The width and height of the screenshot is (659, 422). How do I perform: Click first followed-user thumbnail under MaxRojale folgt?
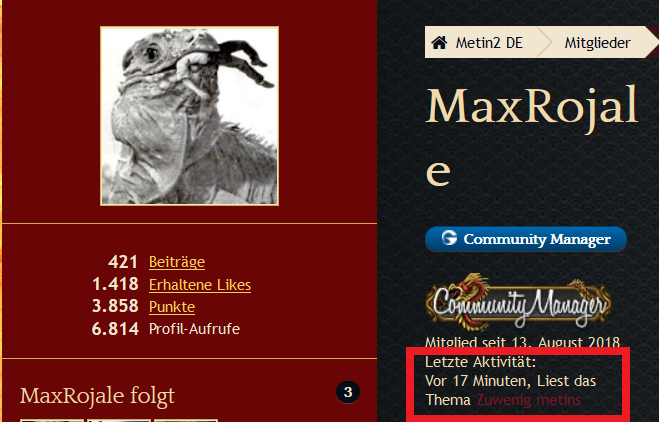52,420
